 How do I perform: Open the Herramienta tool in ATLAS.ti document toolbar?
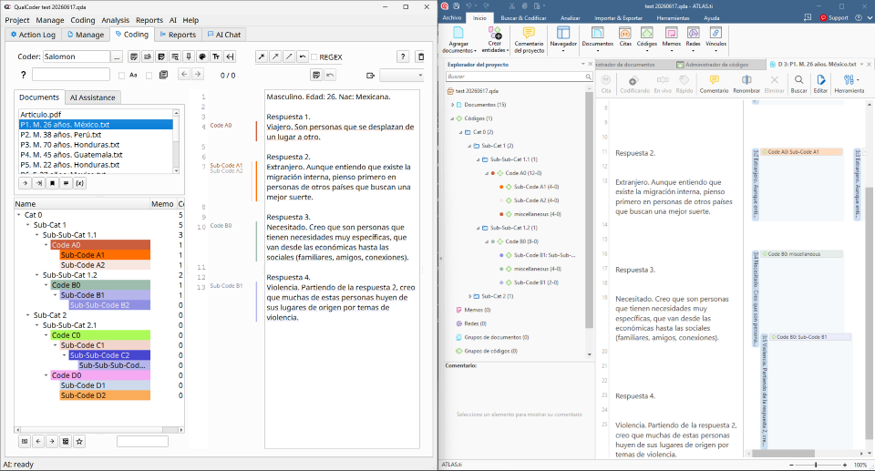point(849,84)
